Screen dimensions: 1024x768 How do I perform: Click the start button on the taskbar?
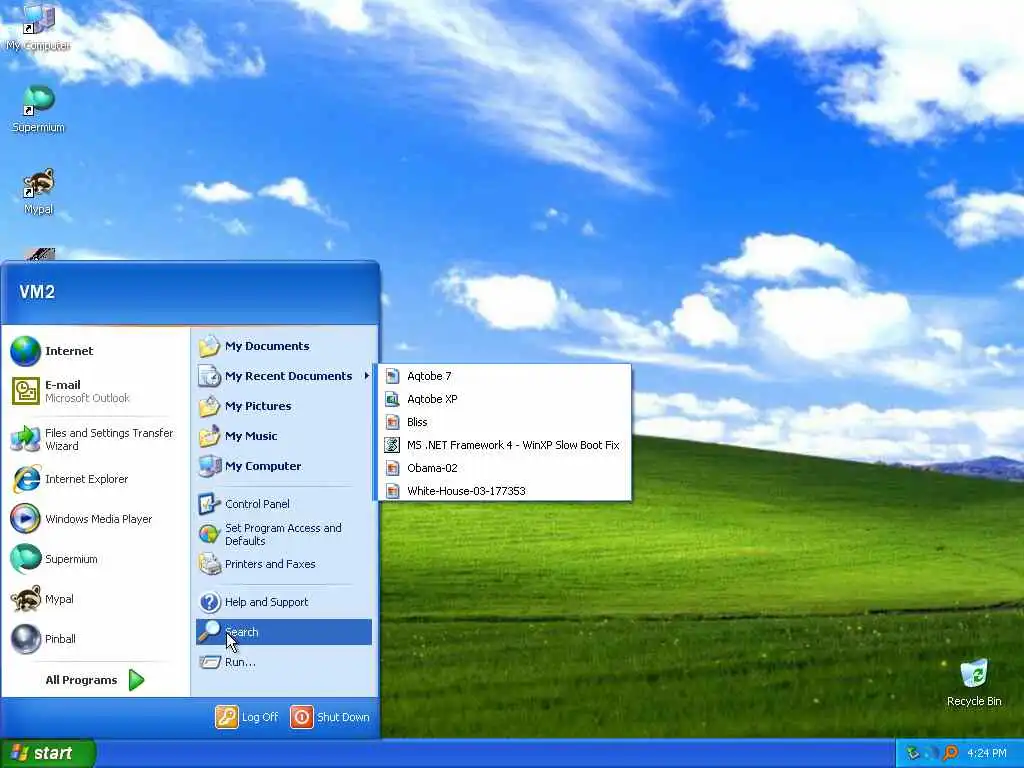(48, 753)
